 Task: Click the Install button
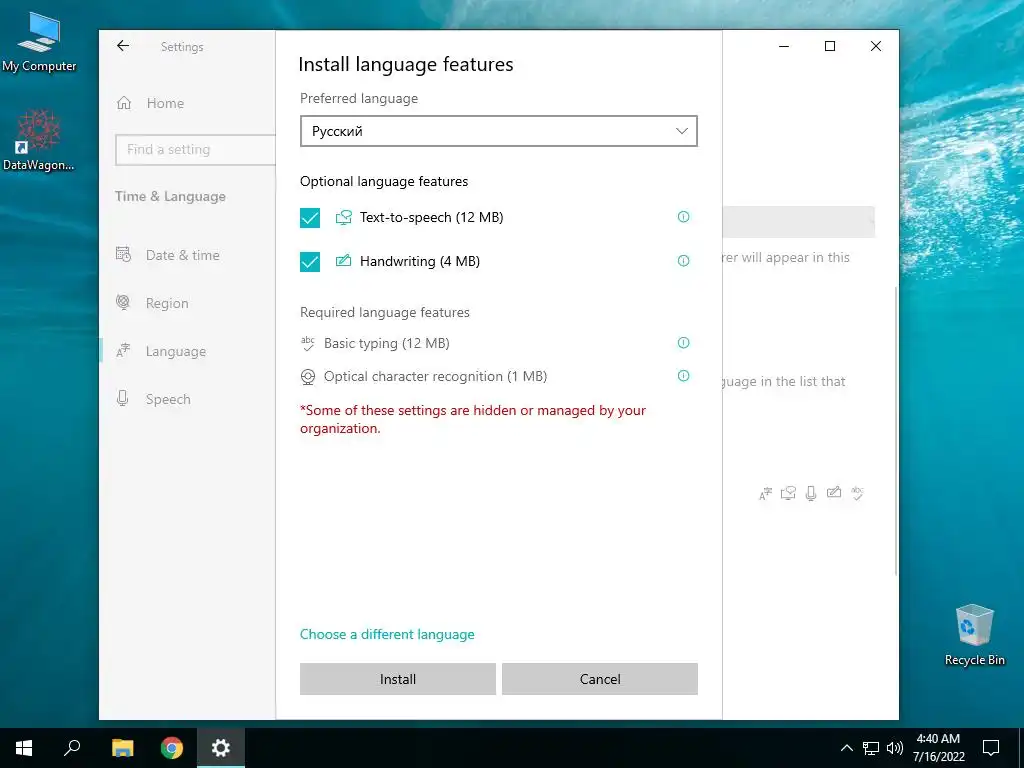(x=398, y=679)
